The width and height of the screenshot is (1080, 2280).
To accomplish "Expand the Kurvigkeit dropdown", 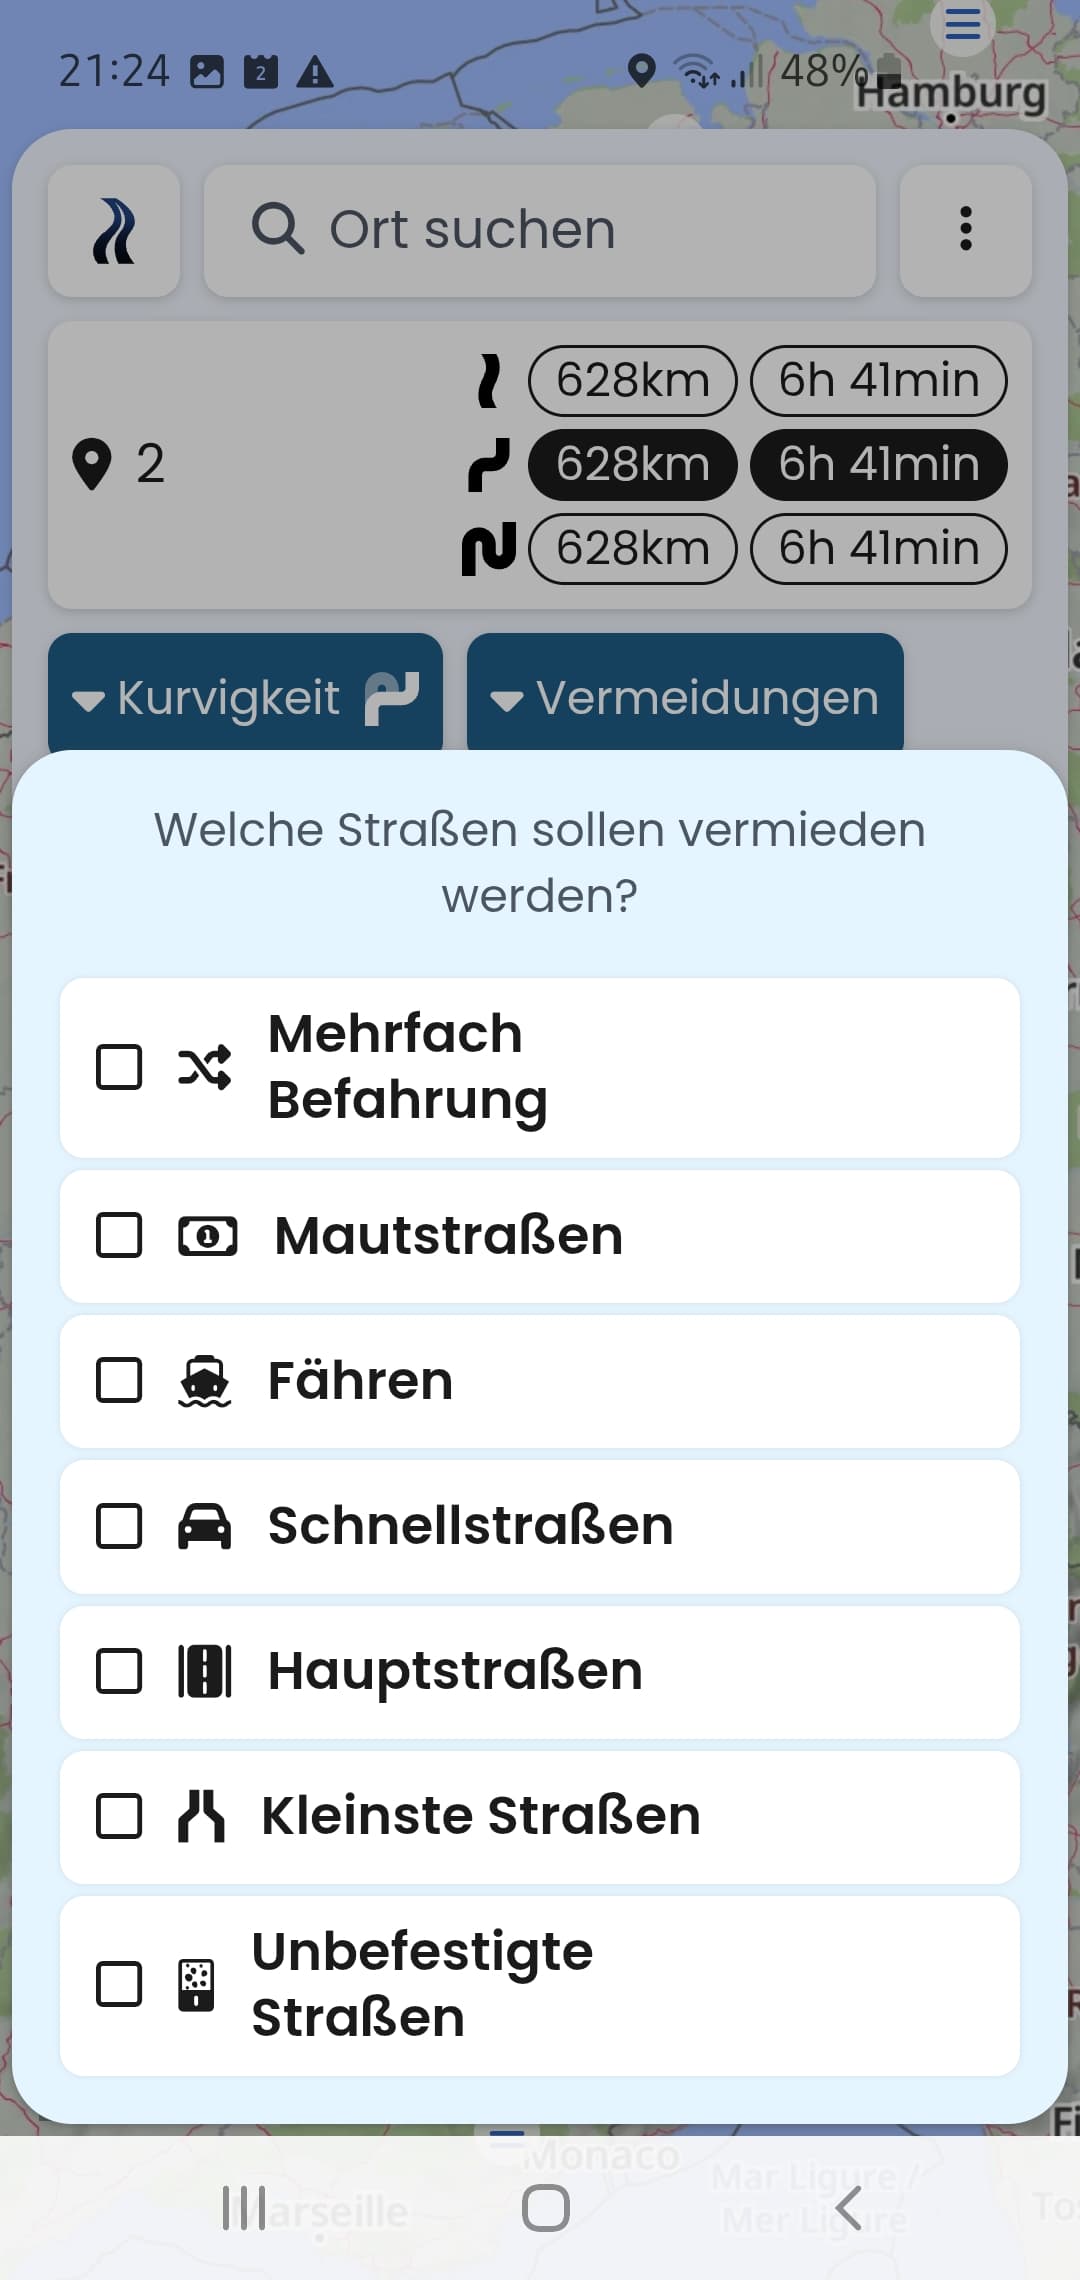I will click(x=246, y=696).
